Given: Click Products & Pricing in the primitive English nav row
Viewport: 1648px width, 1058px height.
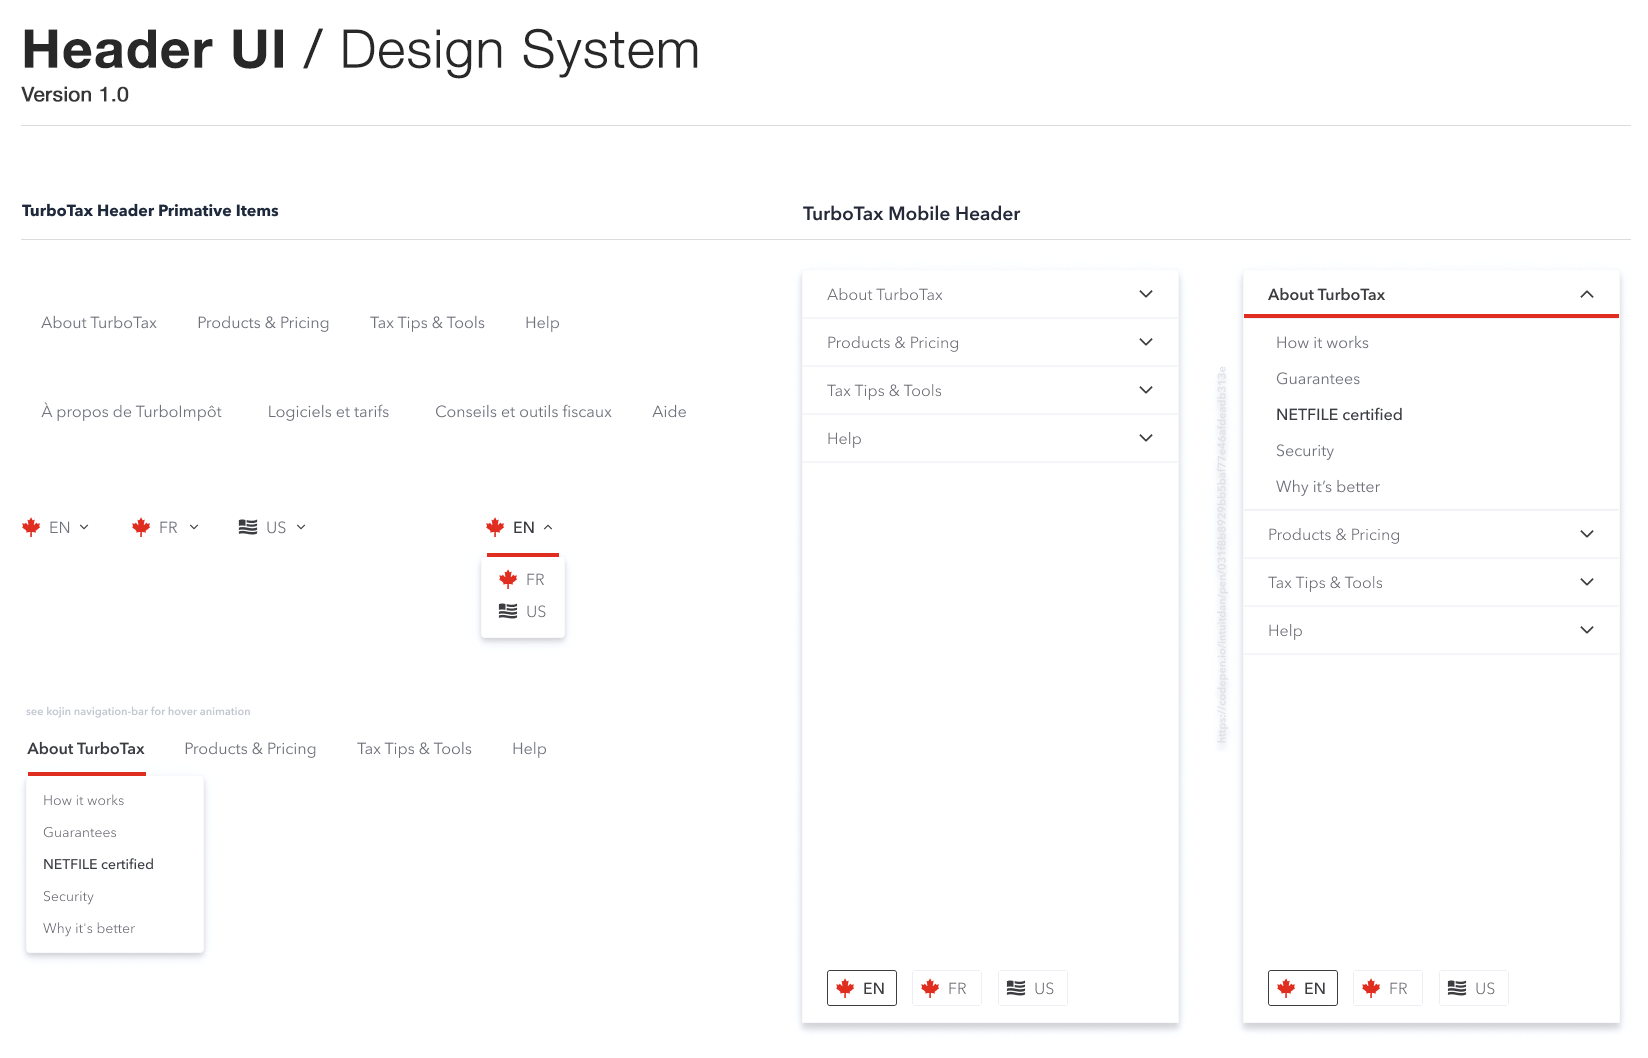Looking at the screenshot, I should pos(263,323).
